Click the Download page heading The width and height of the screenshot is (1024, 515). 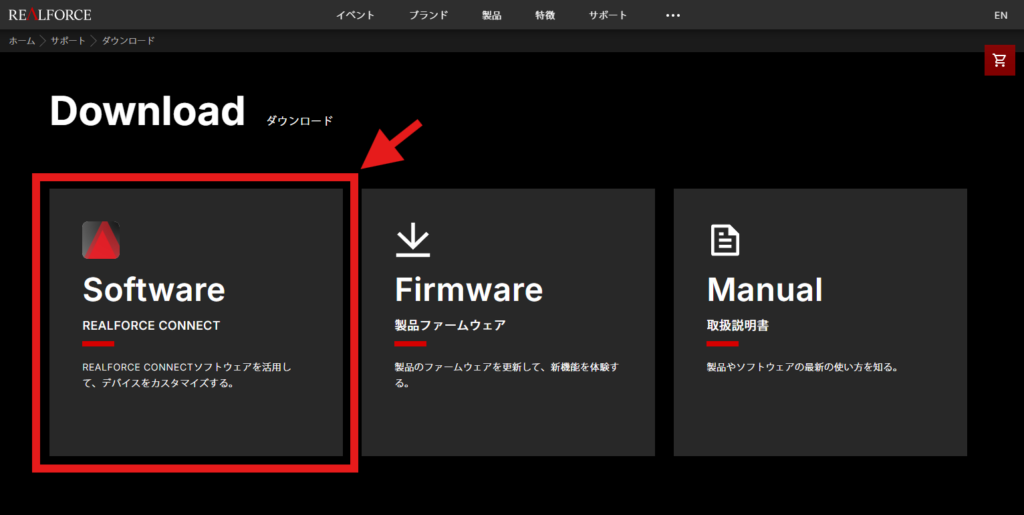tap(148, 110)
